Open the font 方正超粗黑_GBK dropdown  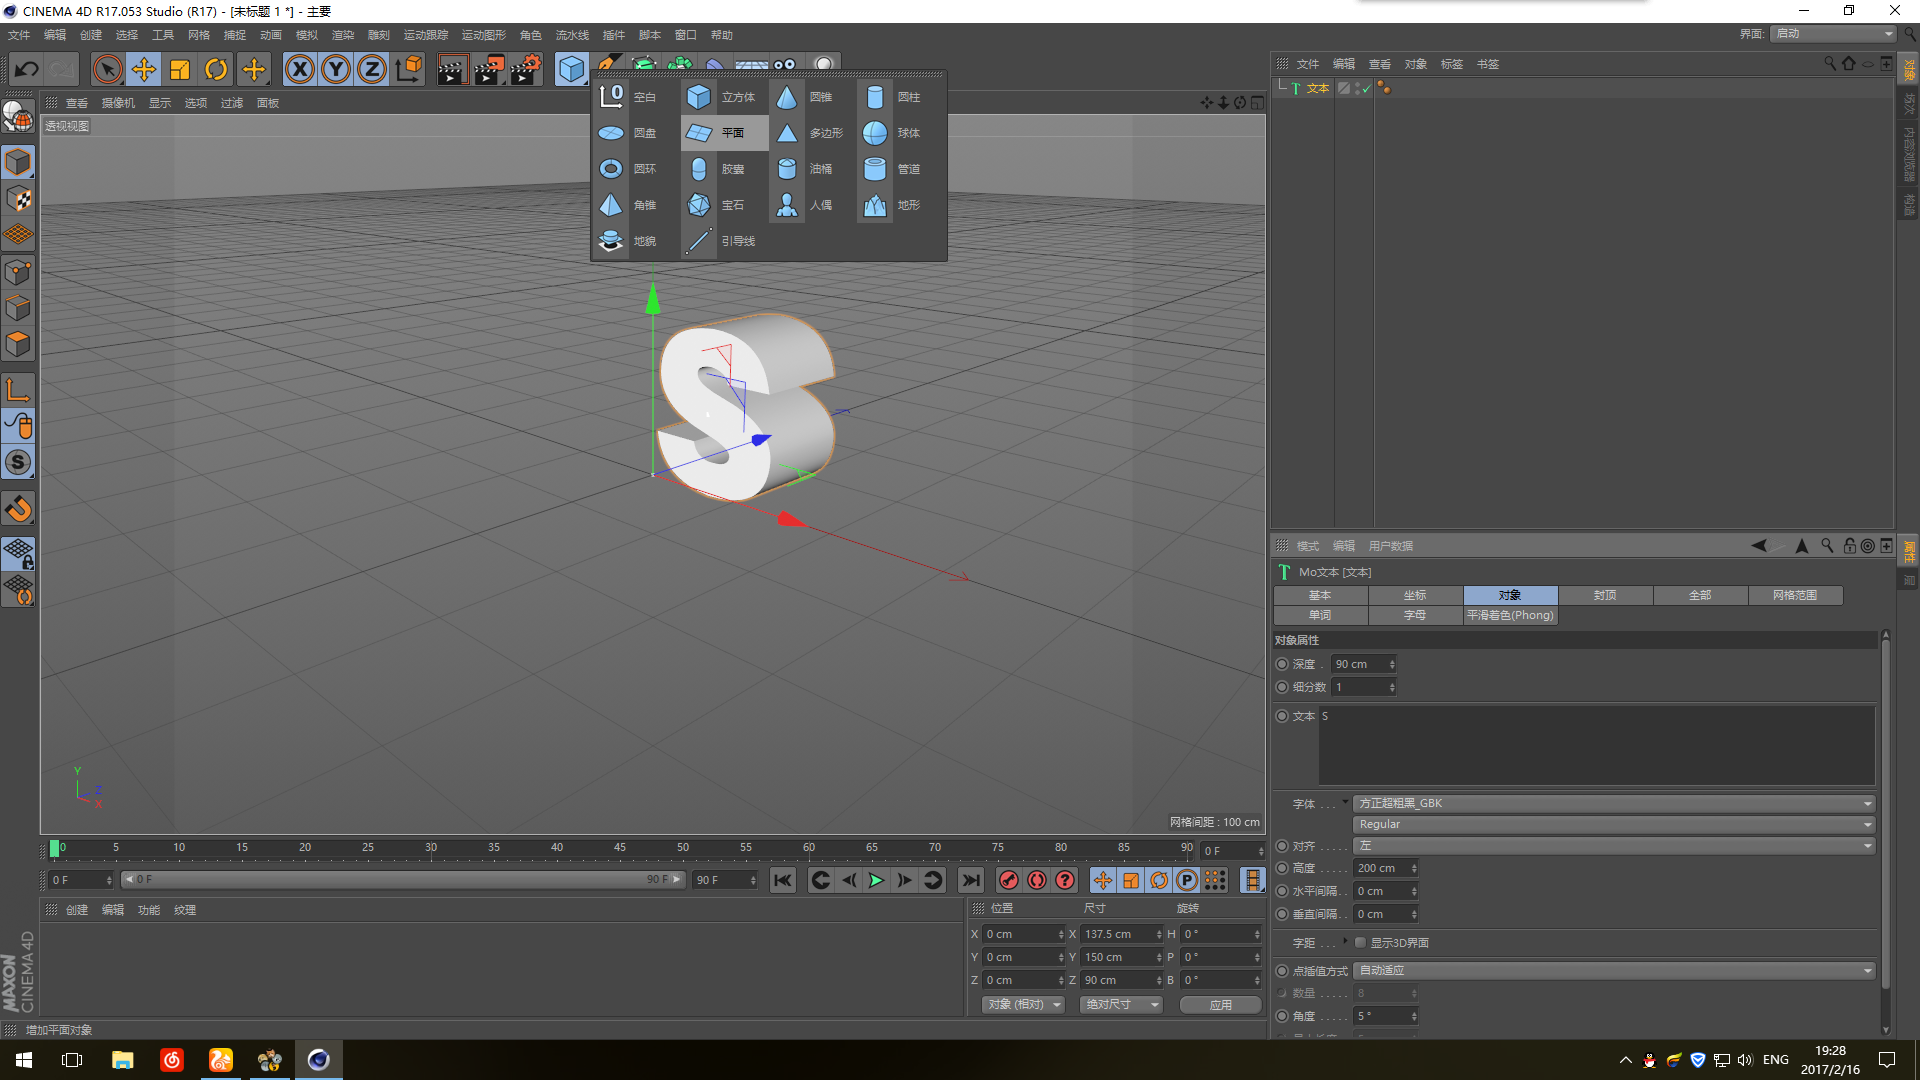(x=1613, y=803)
